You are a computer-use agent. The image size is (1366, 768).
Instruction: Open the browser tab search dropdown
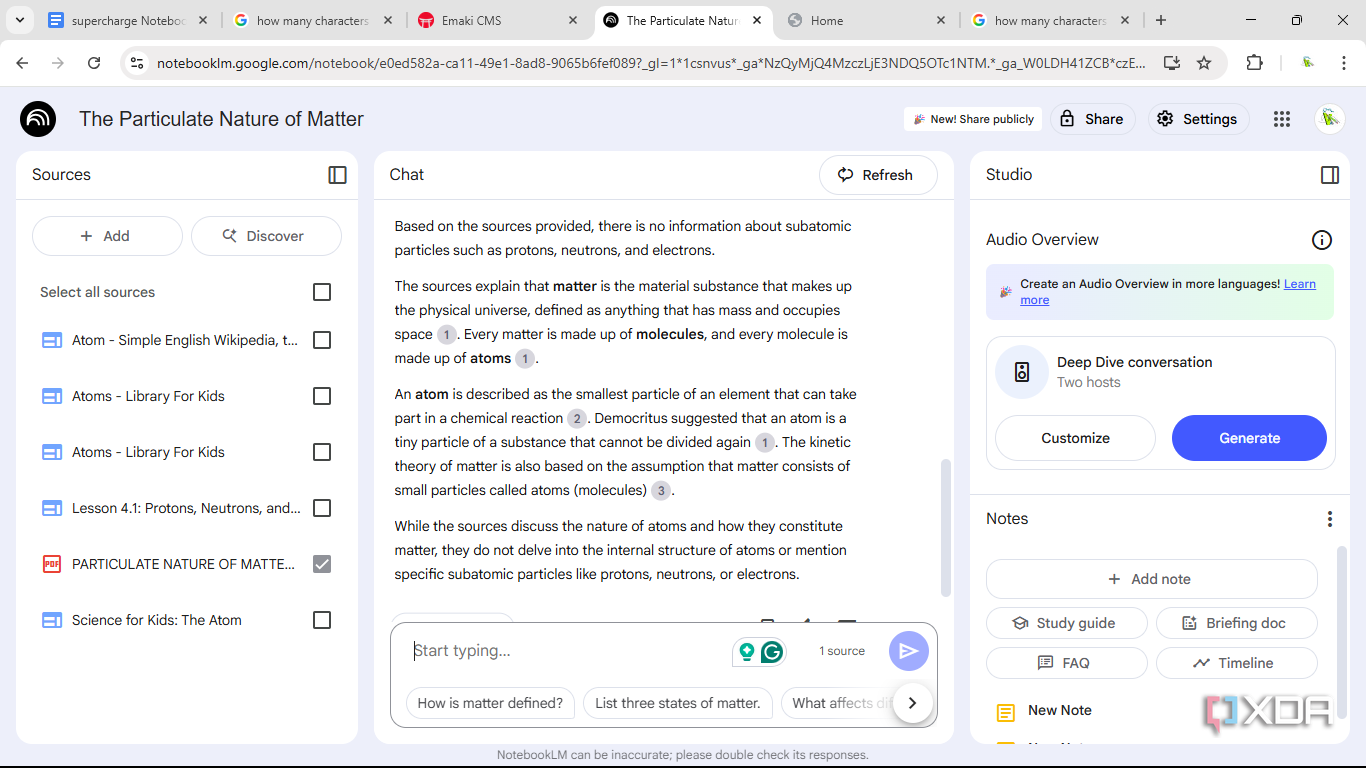(20, 20)
